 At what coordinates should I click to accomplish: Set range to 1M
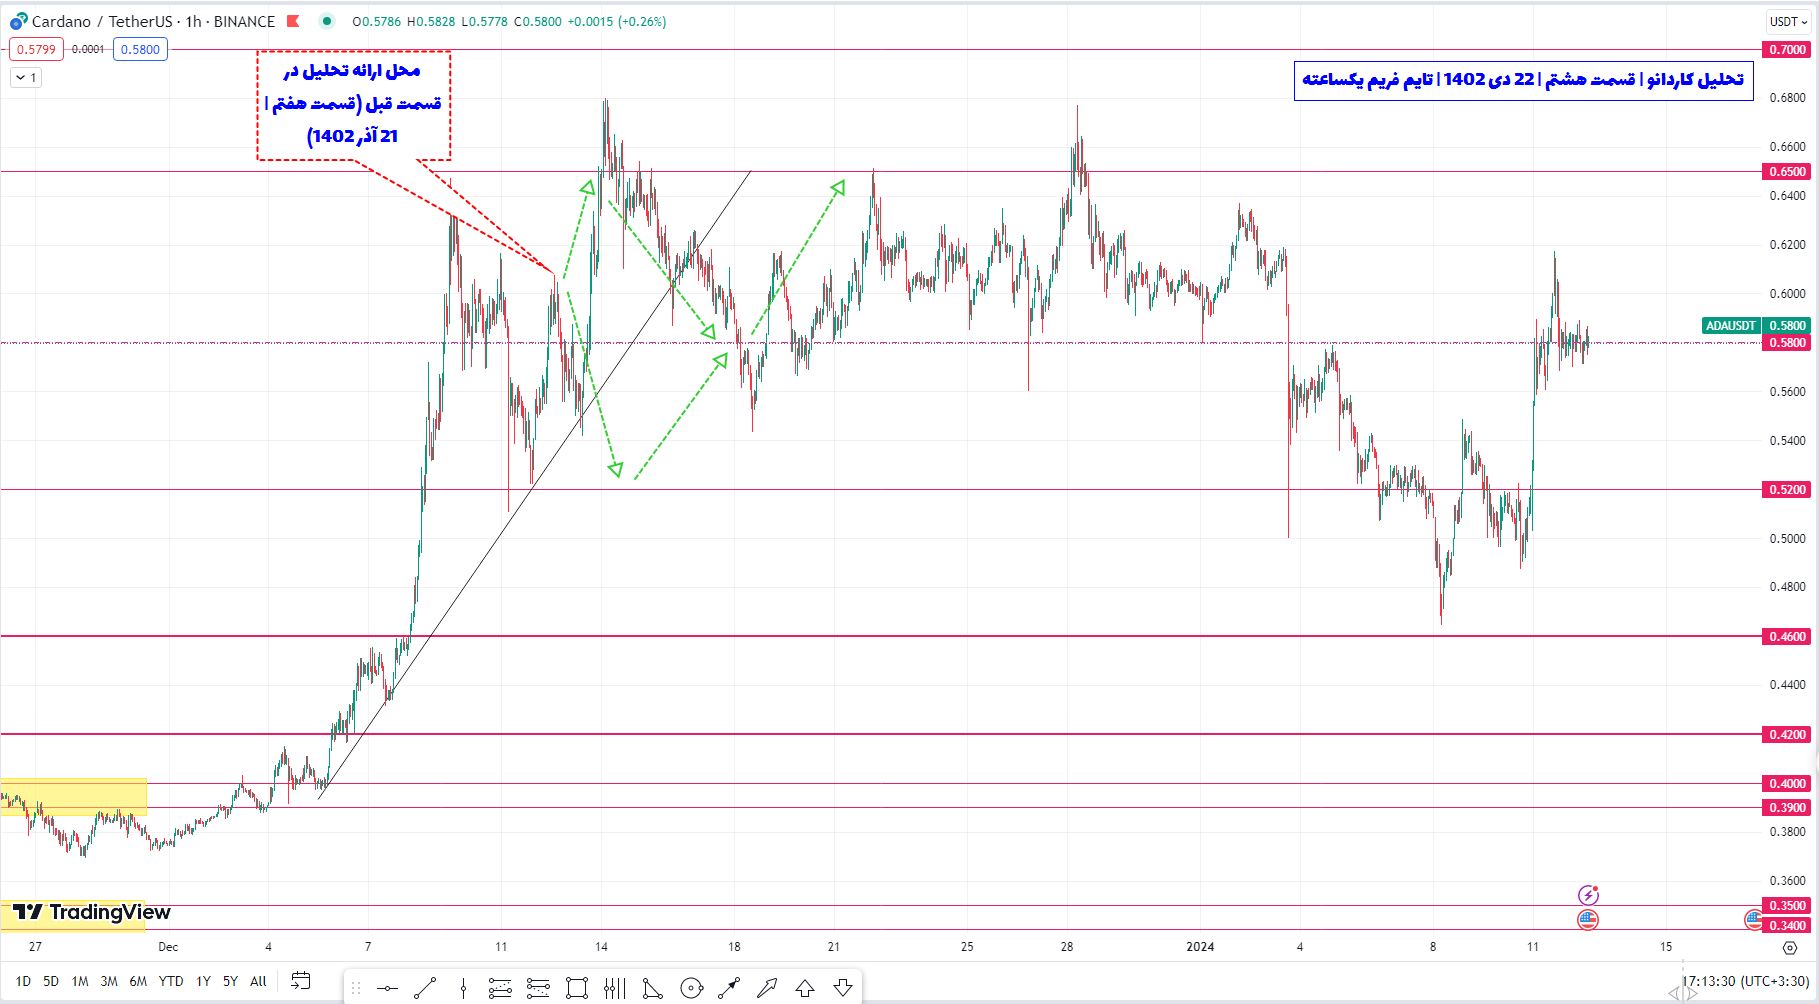pos(80,981)
